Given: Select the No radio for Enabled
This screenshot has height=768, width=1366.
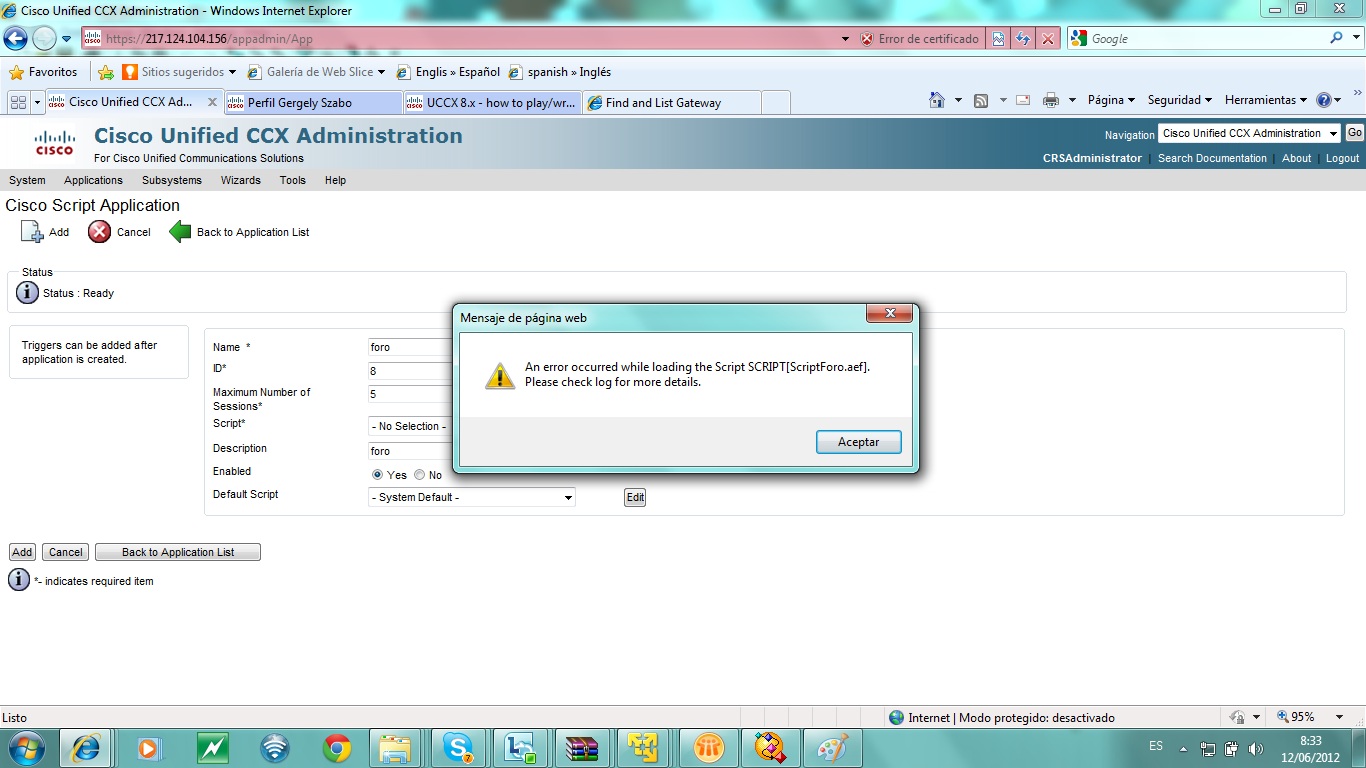Looking at the screenshot, I should pyautogui.click(x=420, y=475).
